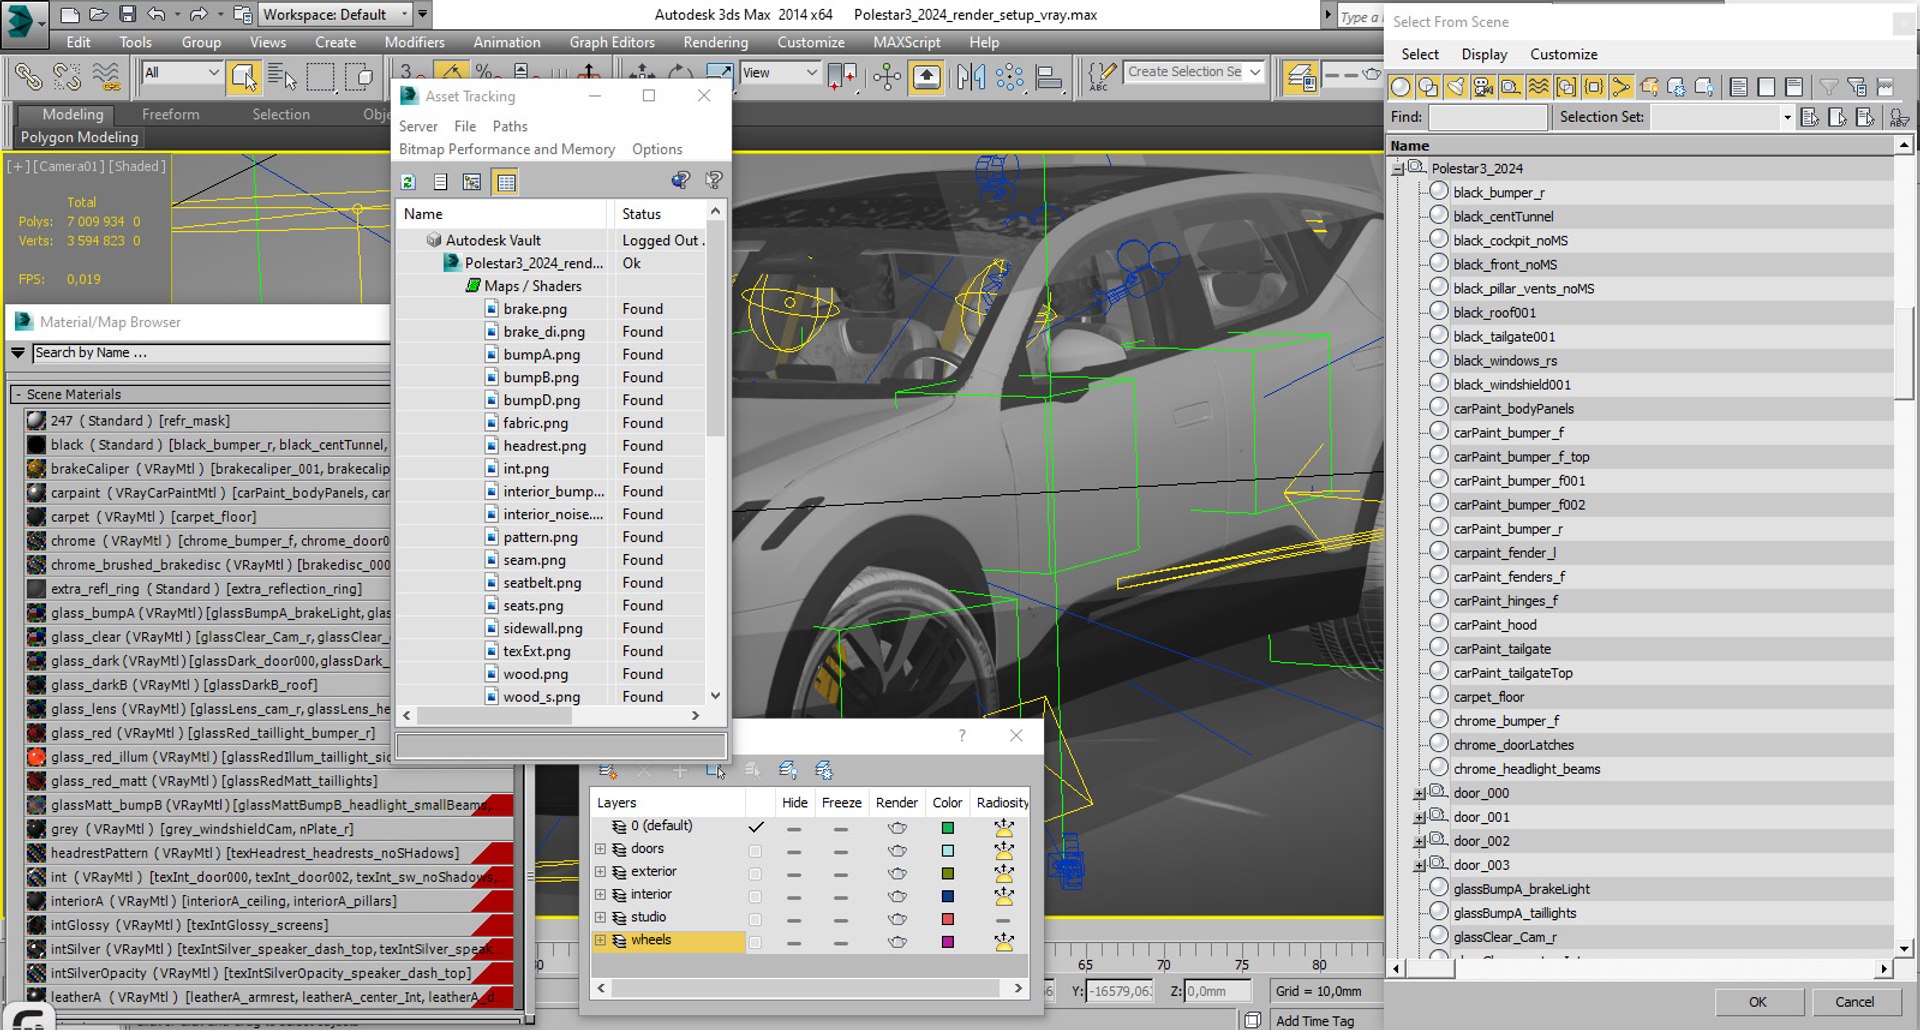Open Edit Named Selection Sets
Image resolution: width=1920 pixels, height=1030 pixels.
(x=1101, y=76)
